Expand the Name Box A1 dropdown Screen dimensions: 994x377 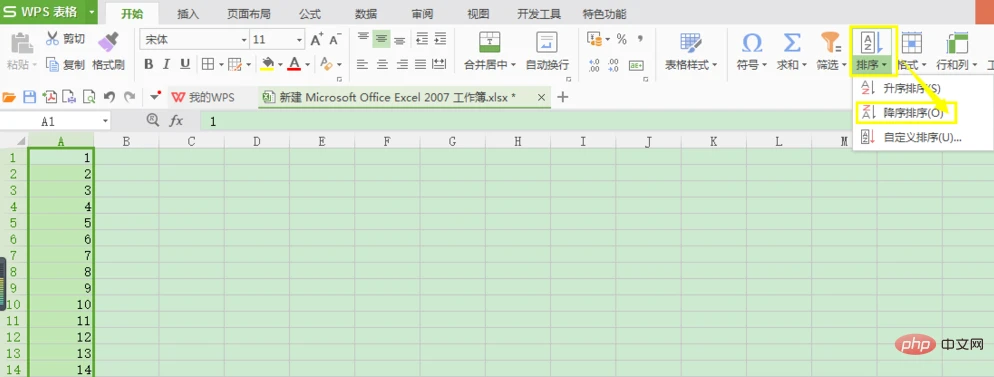click(105, 120)
